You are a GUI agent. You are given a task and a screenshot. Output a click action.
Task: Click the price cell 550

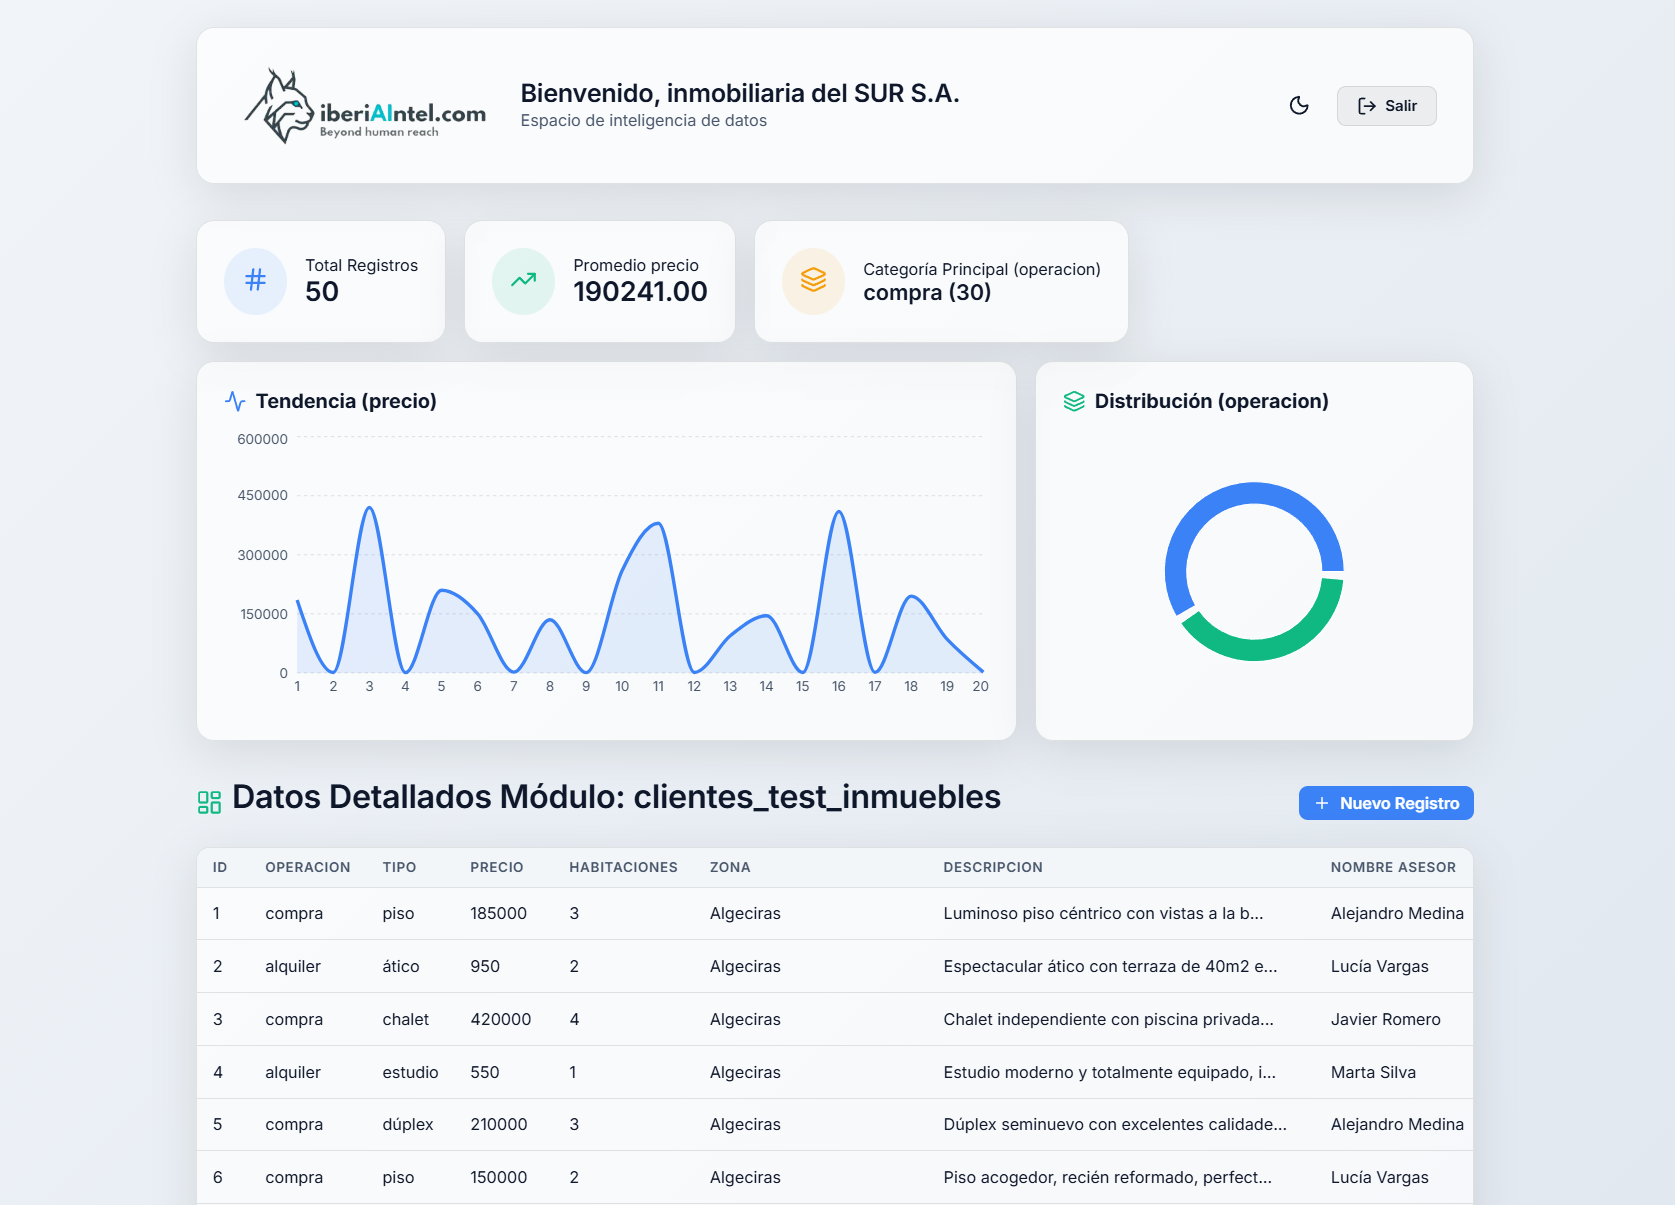pyautogui.click(x=485, y=1072)
